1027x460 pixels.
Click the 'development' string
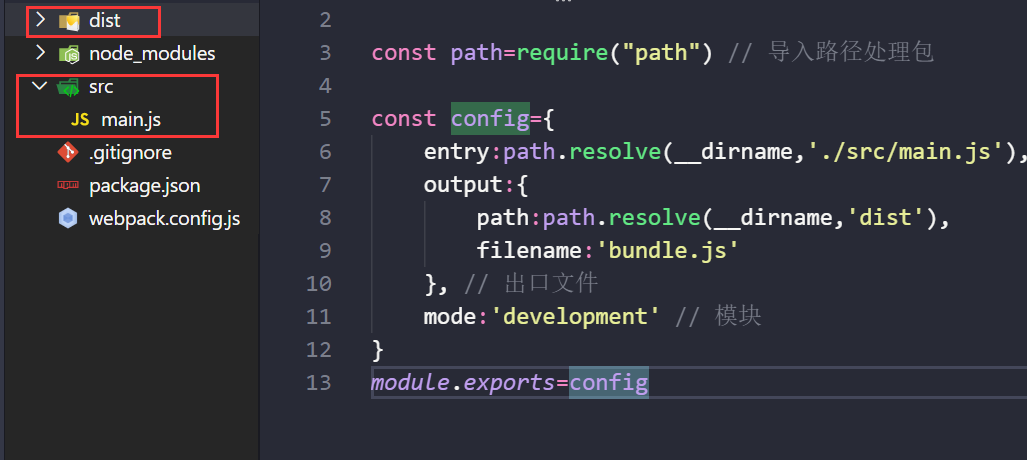click(575, 316)
